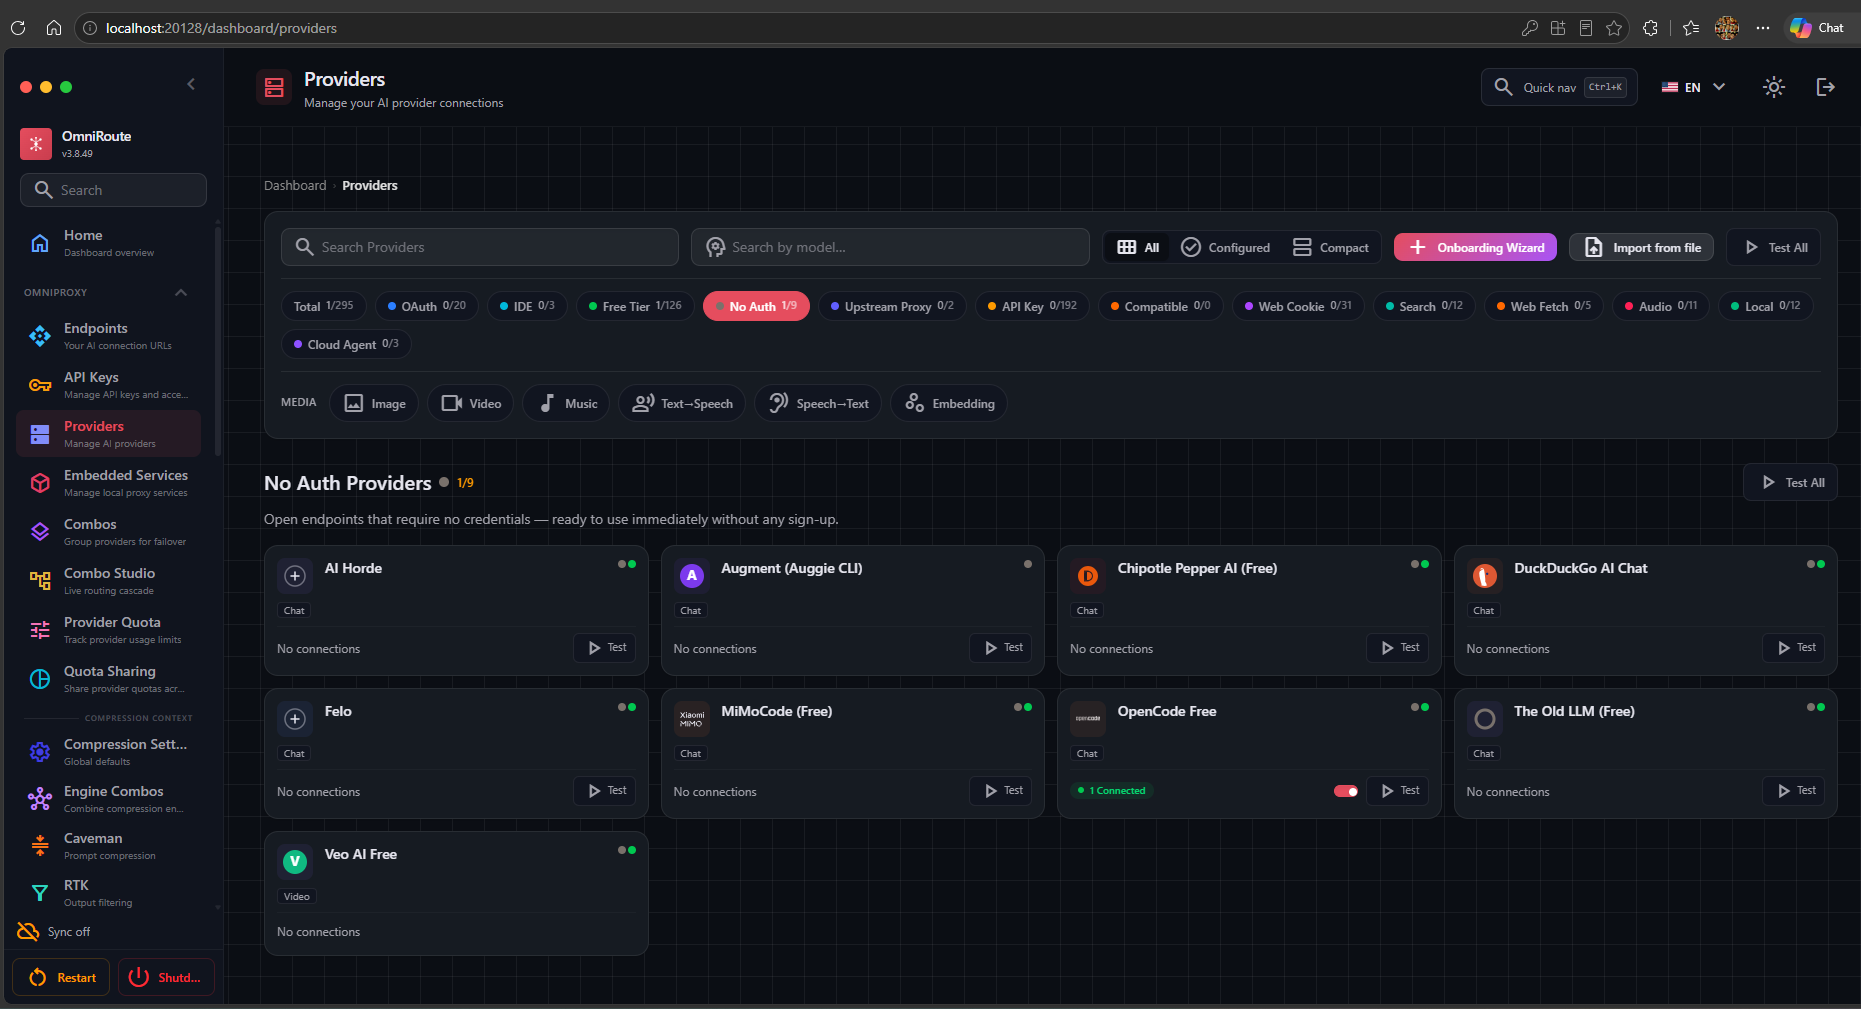Image resolution: width=1861 pixels, height=1009 pixels.
Task: Click the logout icon in header
Action: click(1825, 87)
